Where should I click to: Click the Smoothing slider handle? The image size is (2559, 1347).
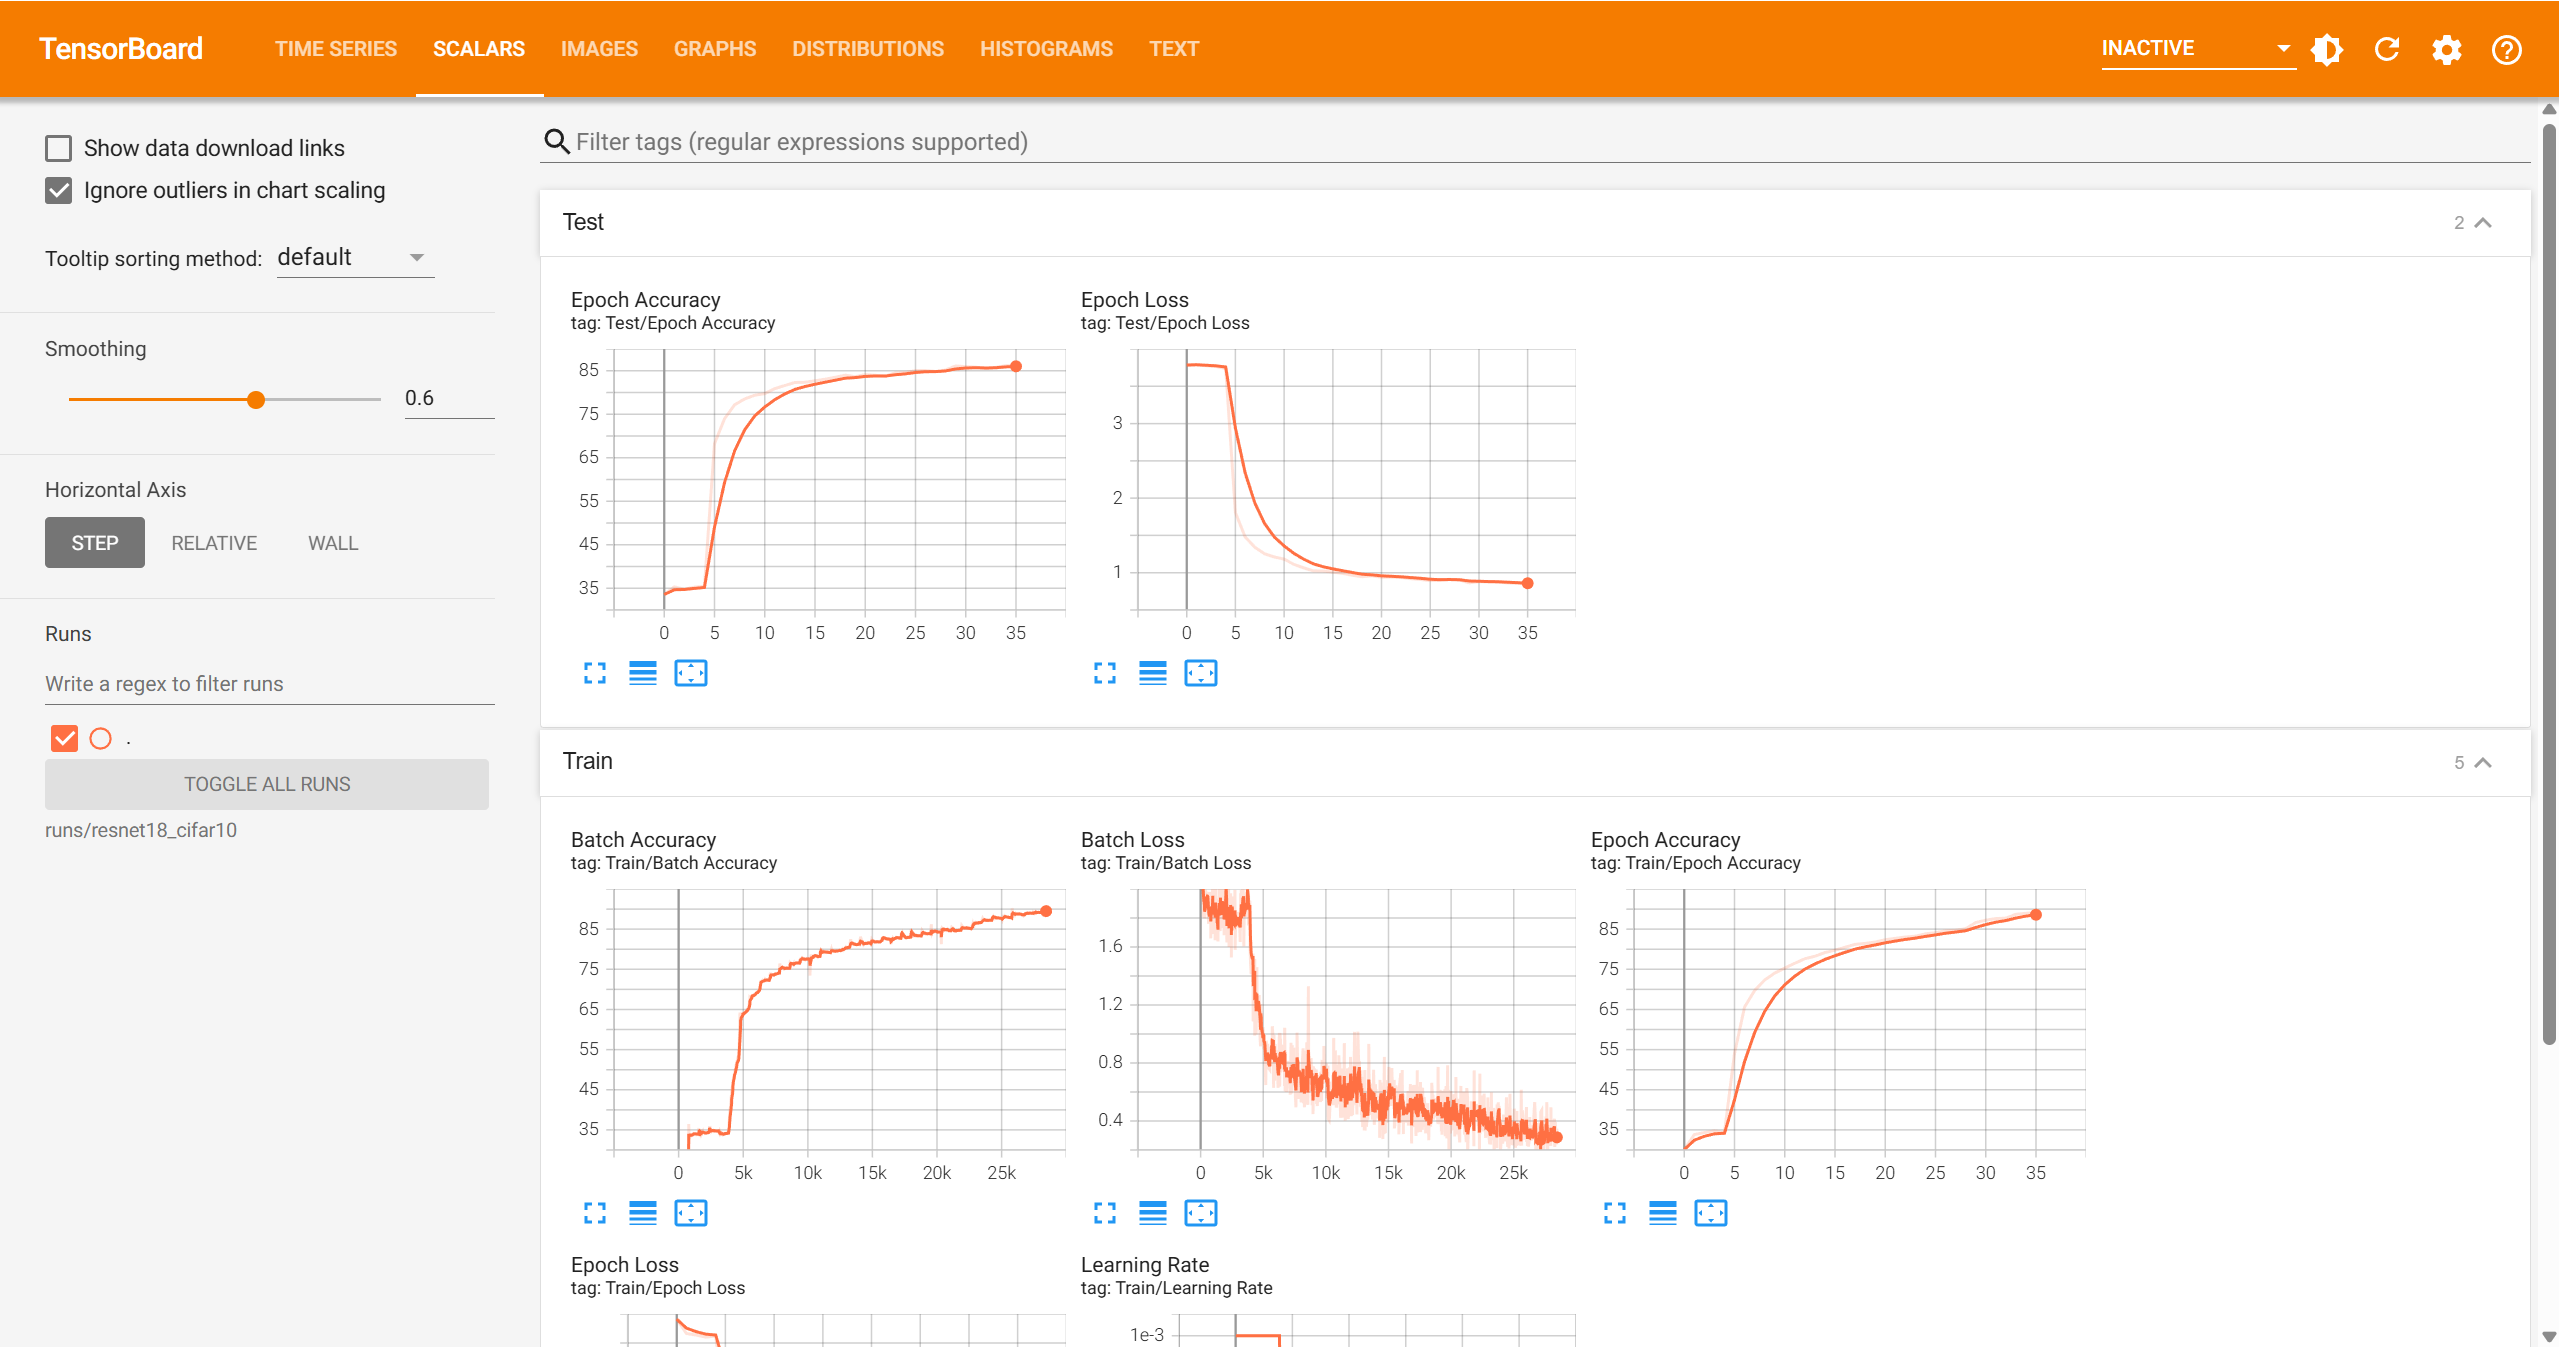point(256,400)
